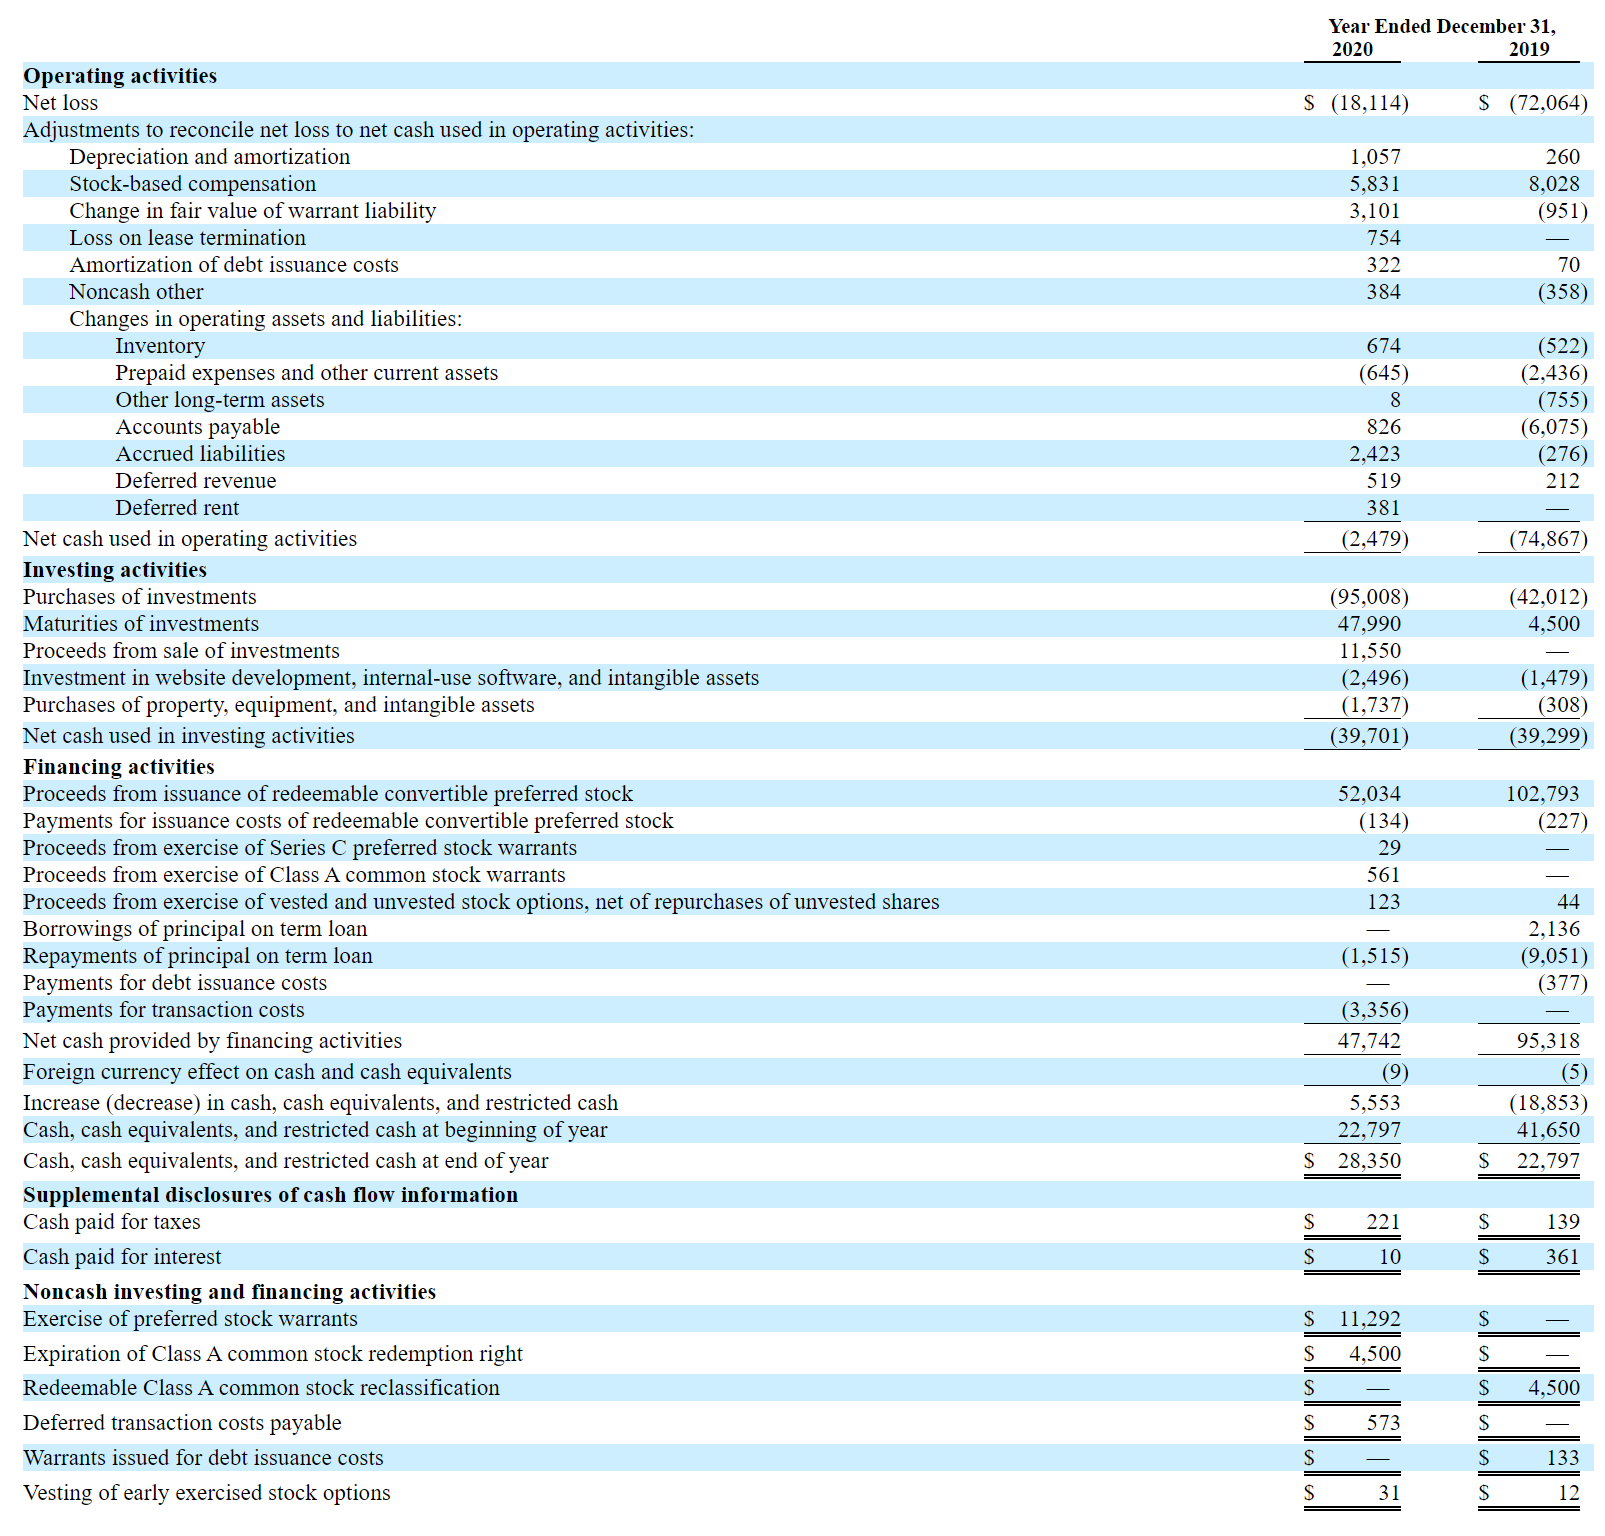The height and width of the screenshot is (1536, 1605).
Task: Select the 'Financing activities' heading
Action: coord(119,767)
